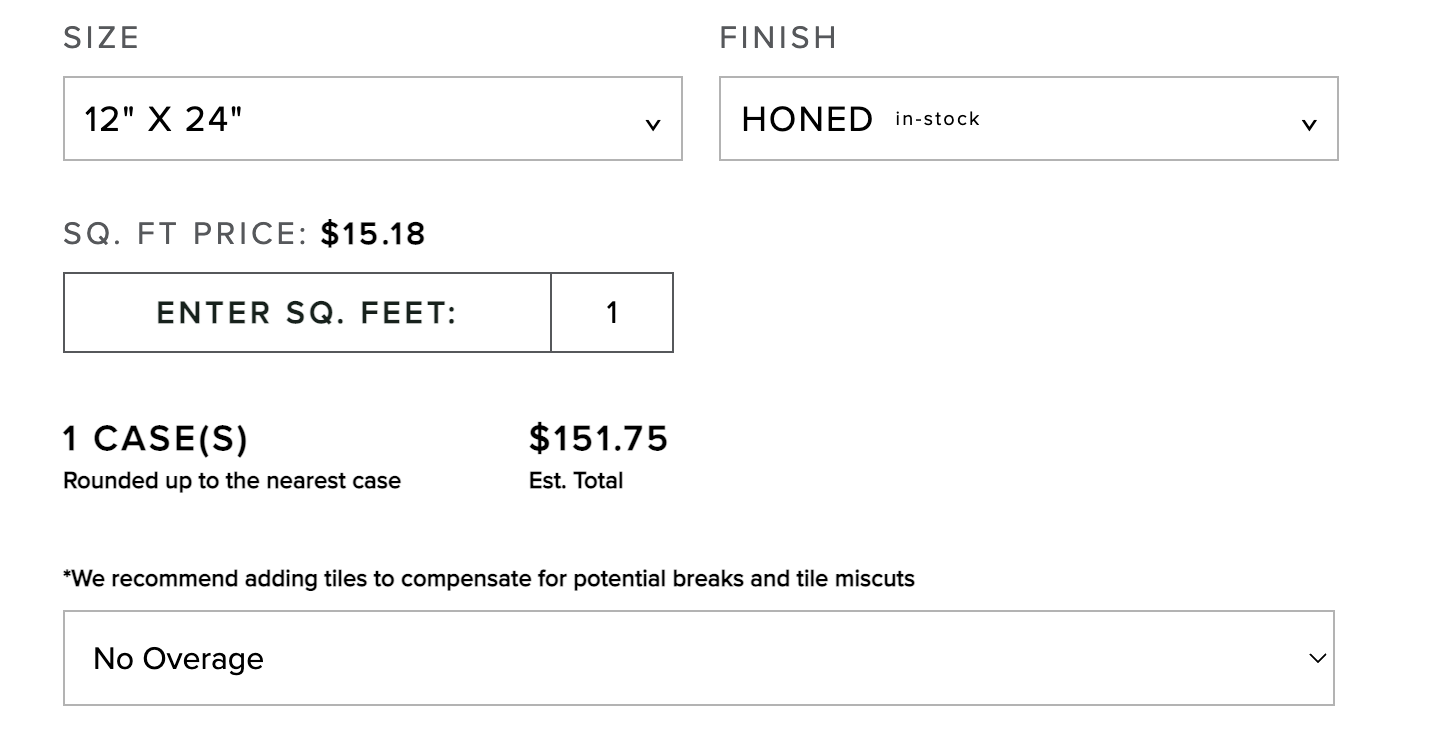Open the FINISH dropdown set to HONED
This screenshot has width=1430, height=754.
click(1028, 118)
